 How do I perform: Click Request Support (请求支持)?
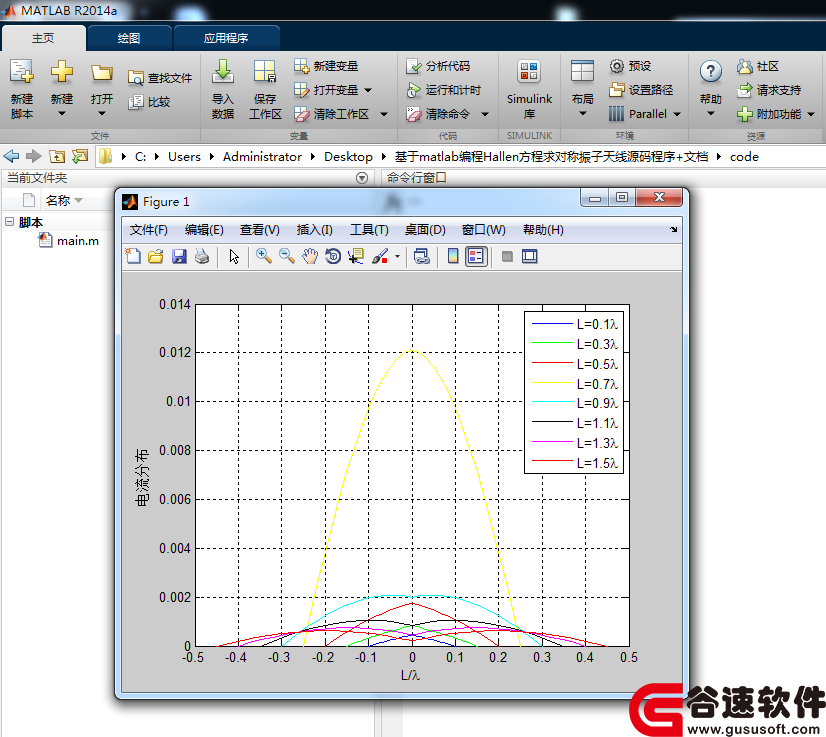(769, 90)
